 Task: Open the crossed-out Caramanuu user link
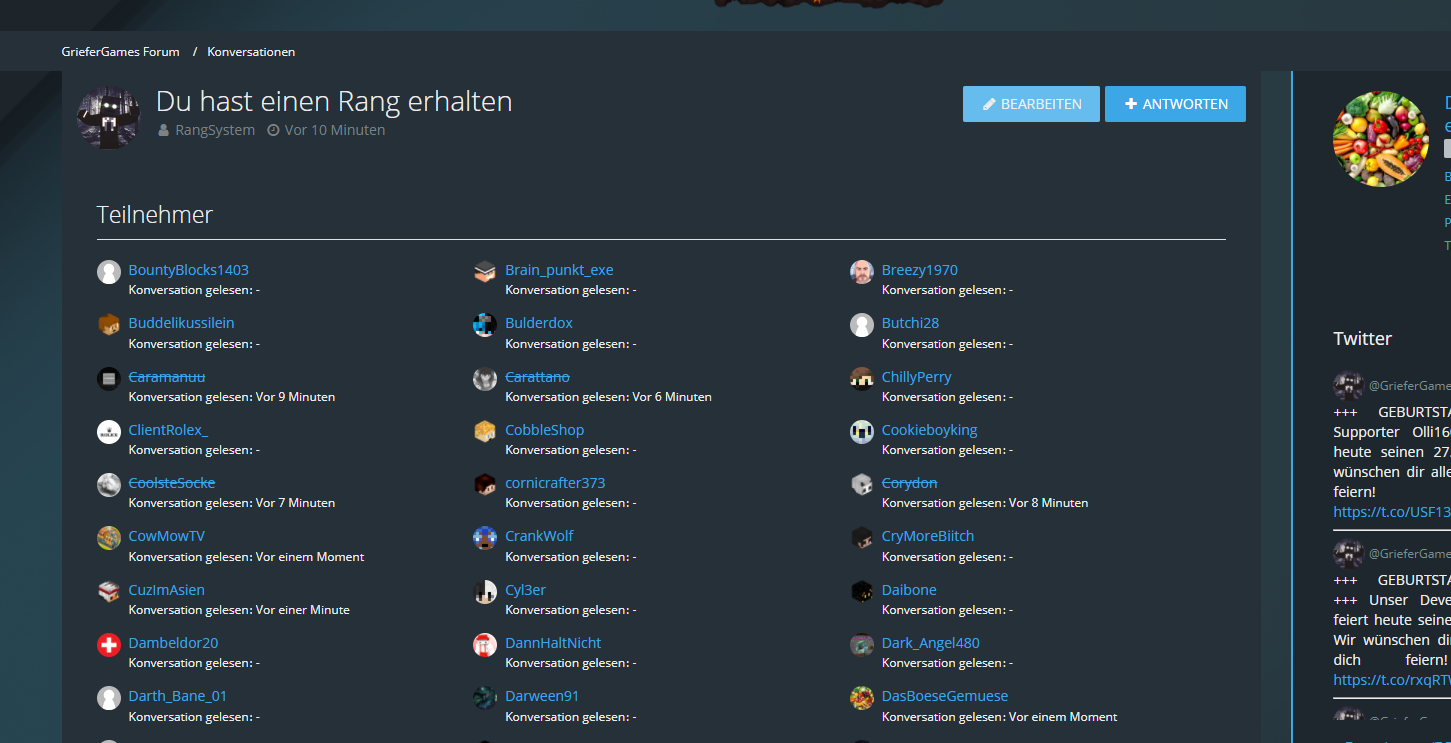[167, 376]
